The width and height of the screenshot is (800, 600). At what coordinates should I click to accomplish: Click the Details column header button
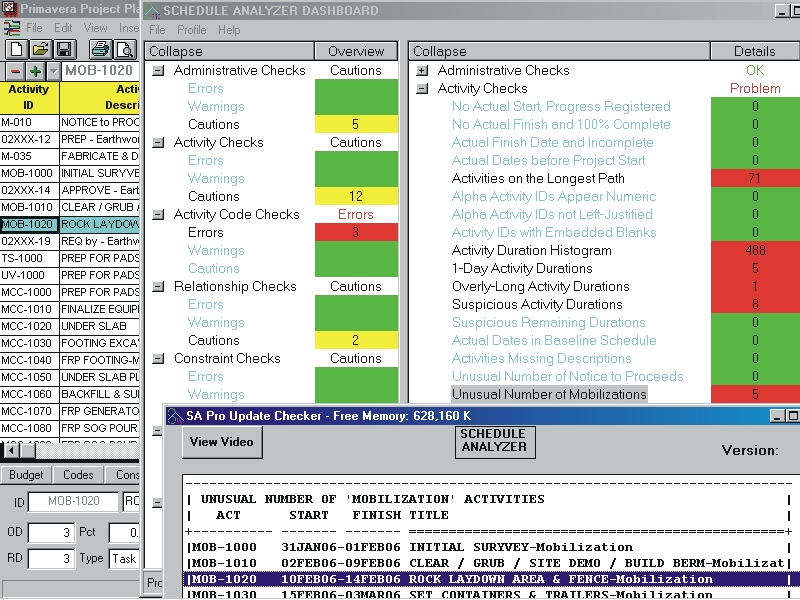click(x=755, y=52)
